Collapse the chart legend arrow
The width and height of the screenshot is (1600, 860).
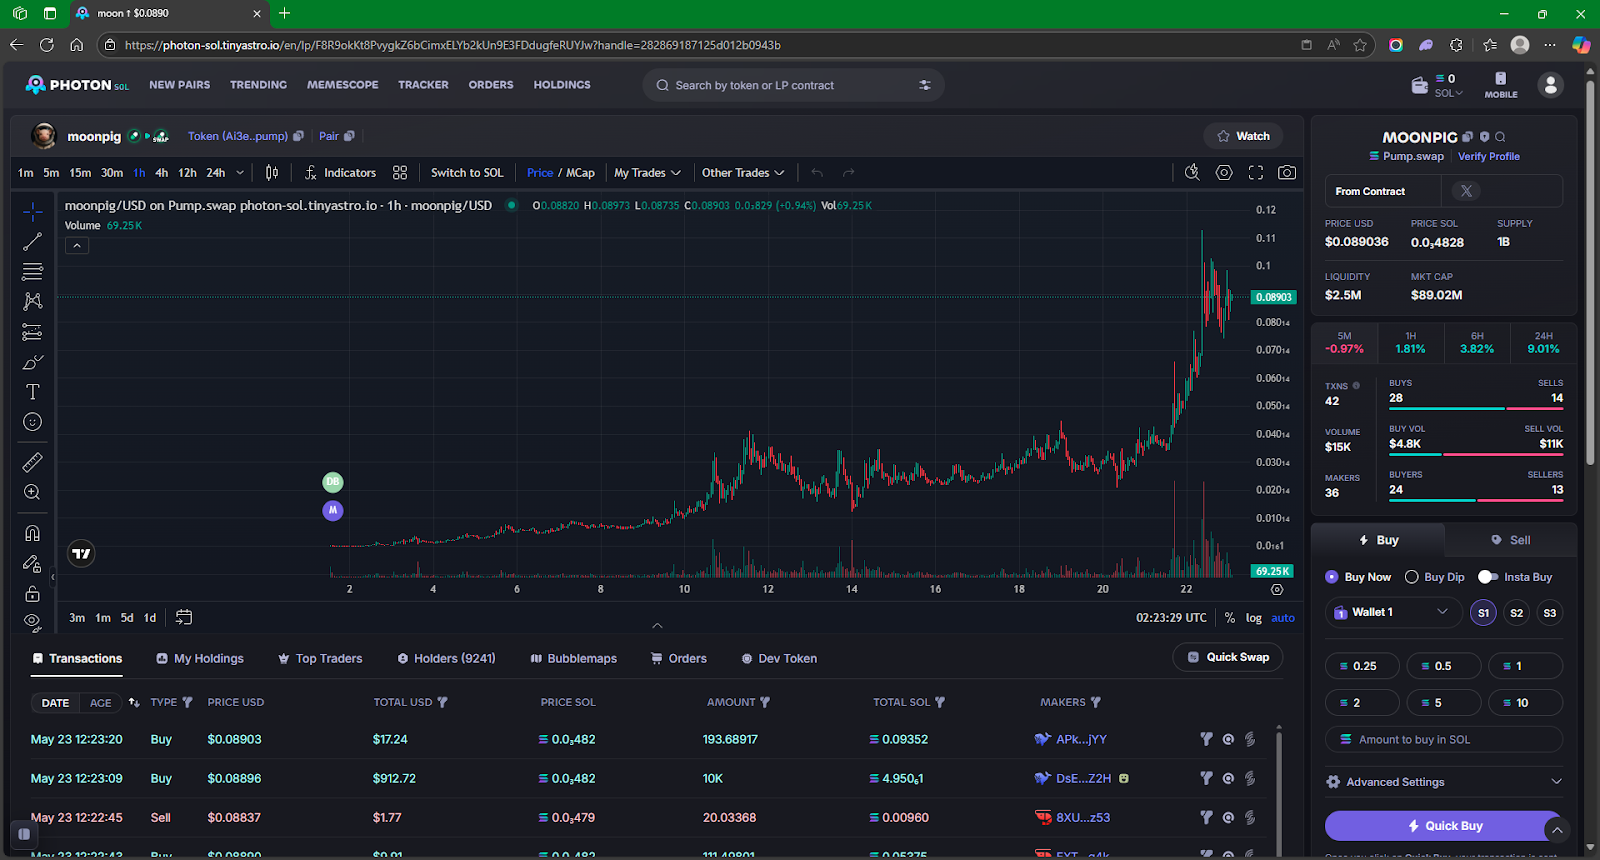(77, 246)
